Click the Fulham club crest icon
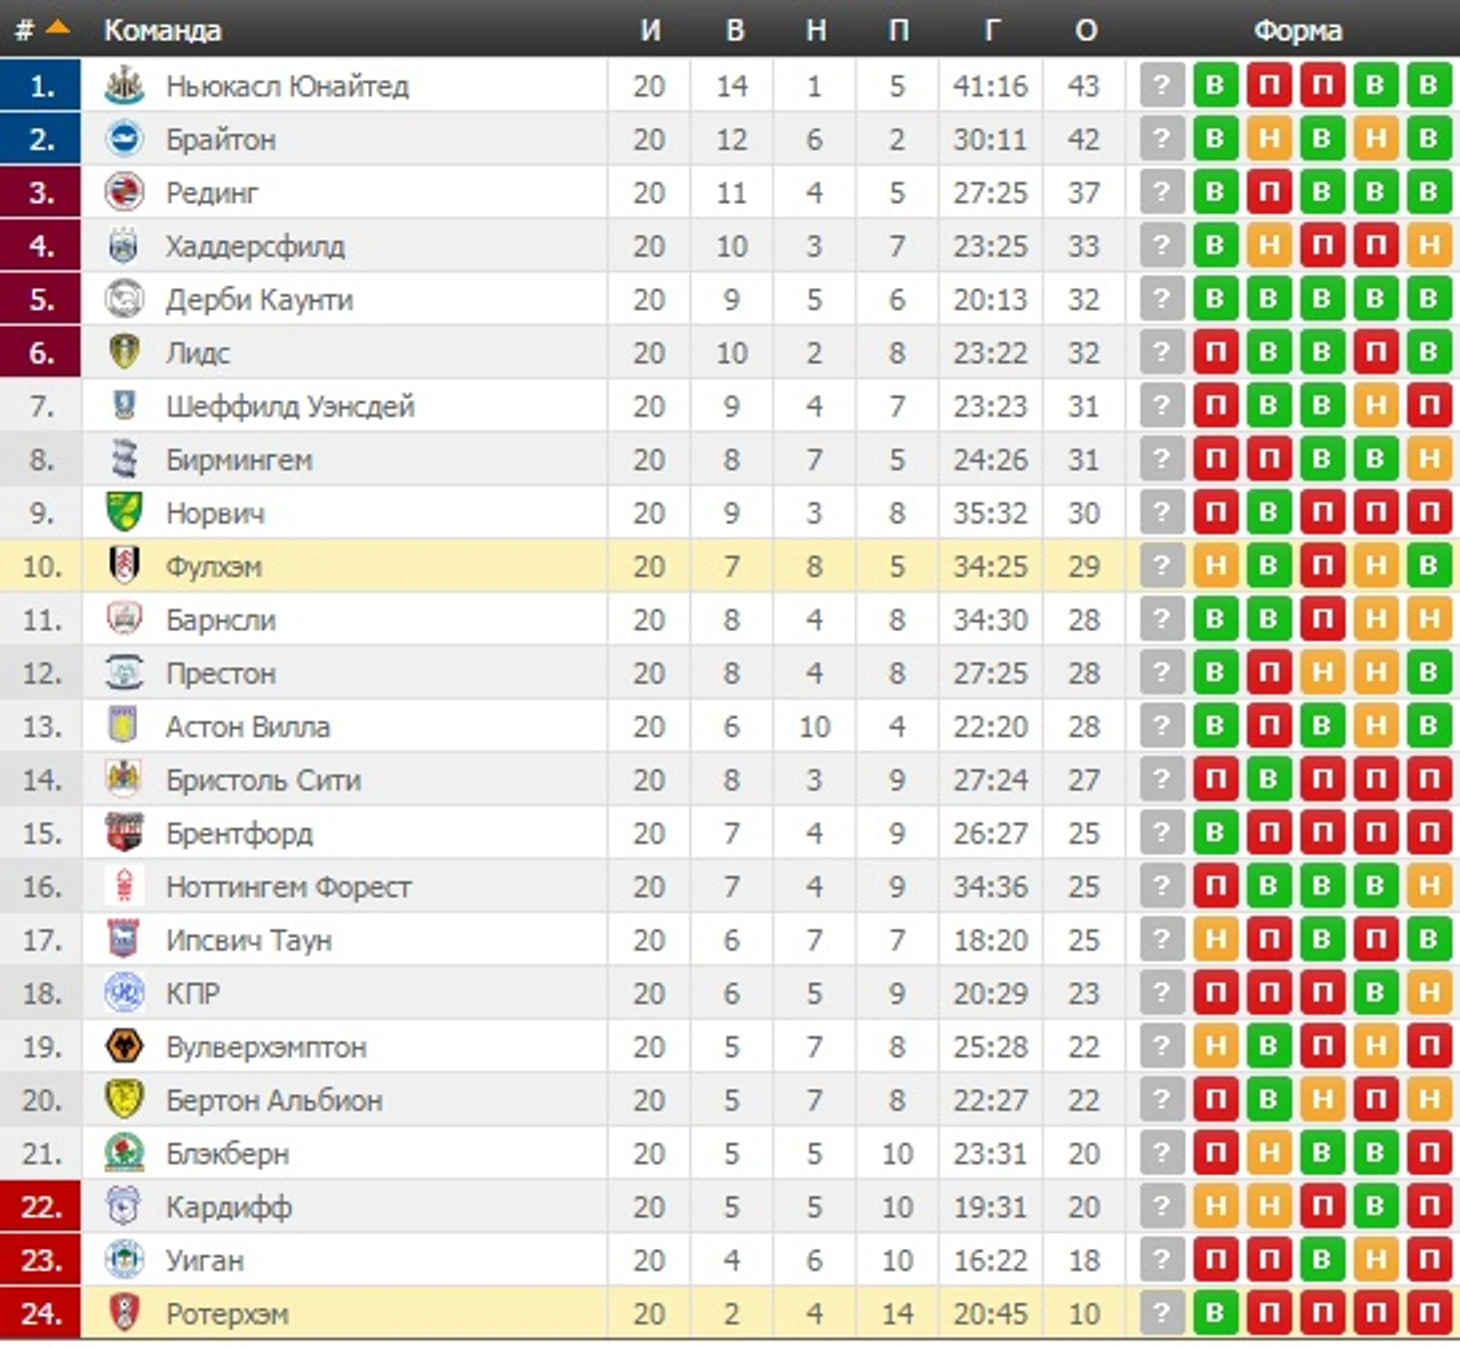 124,566
